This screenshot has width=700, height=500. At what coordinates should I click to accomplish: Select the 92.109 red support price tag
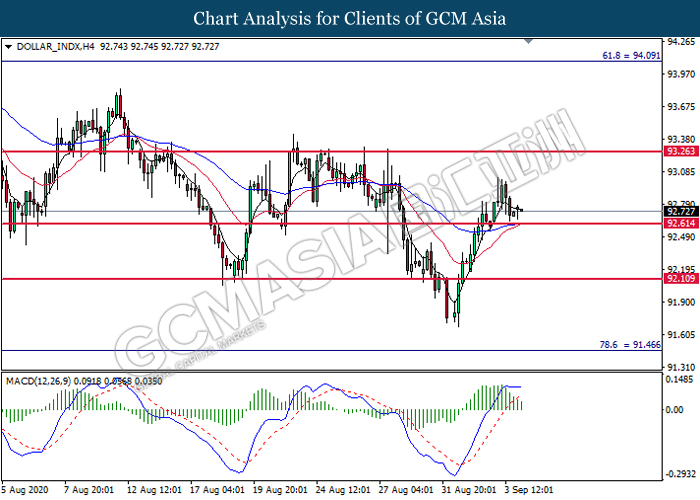click(x=678, y=279)
